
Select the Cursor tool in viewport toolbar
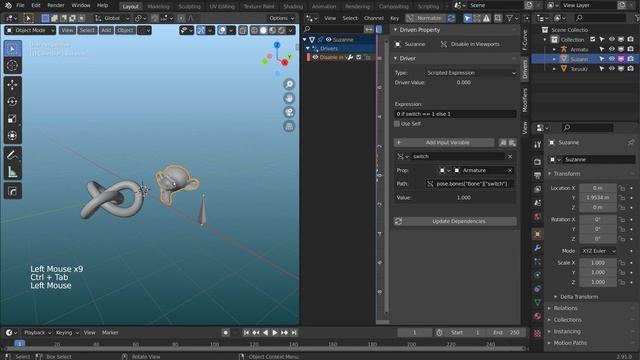[x=12, y=65]
